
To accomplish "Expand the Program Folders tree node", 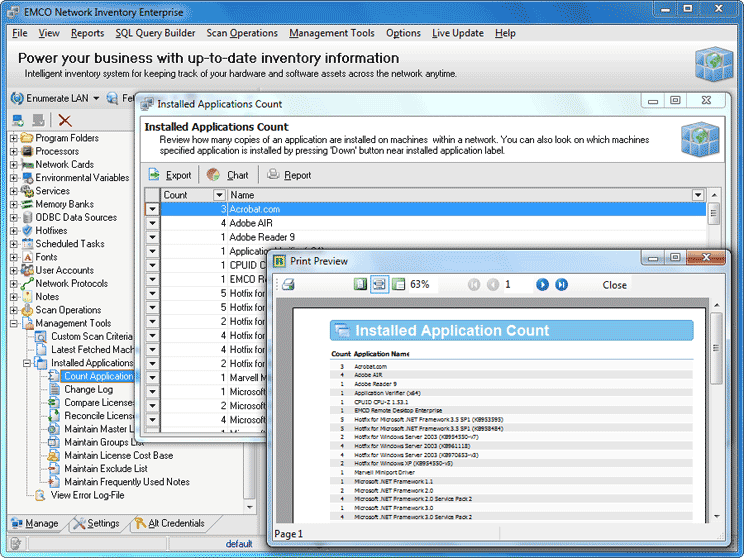I will click(x=14, y=138).
